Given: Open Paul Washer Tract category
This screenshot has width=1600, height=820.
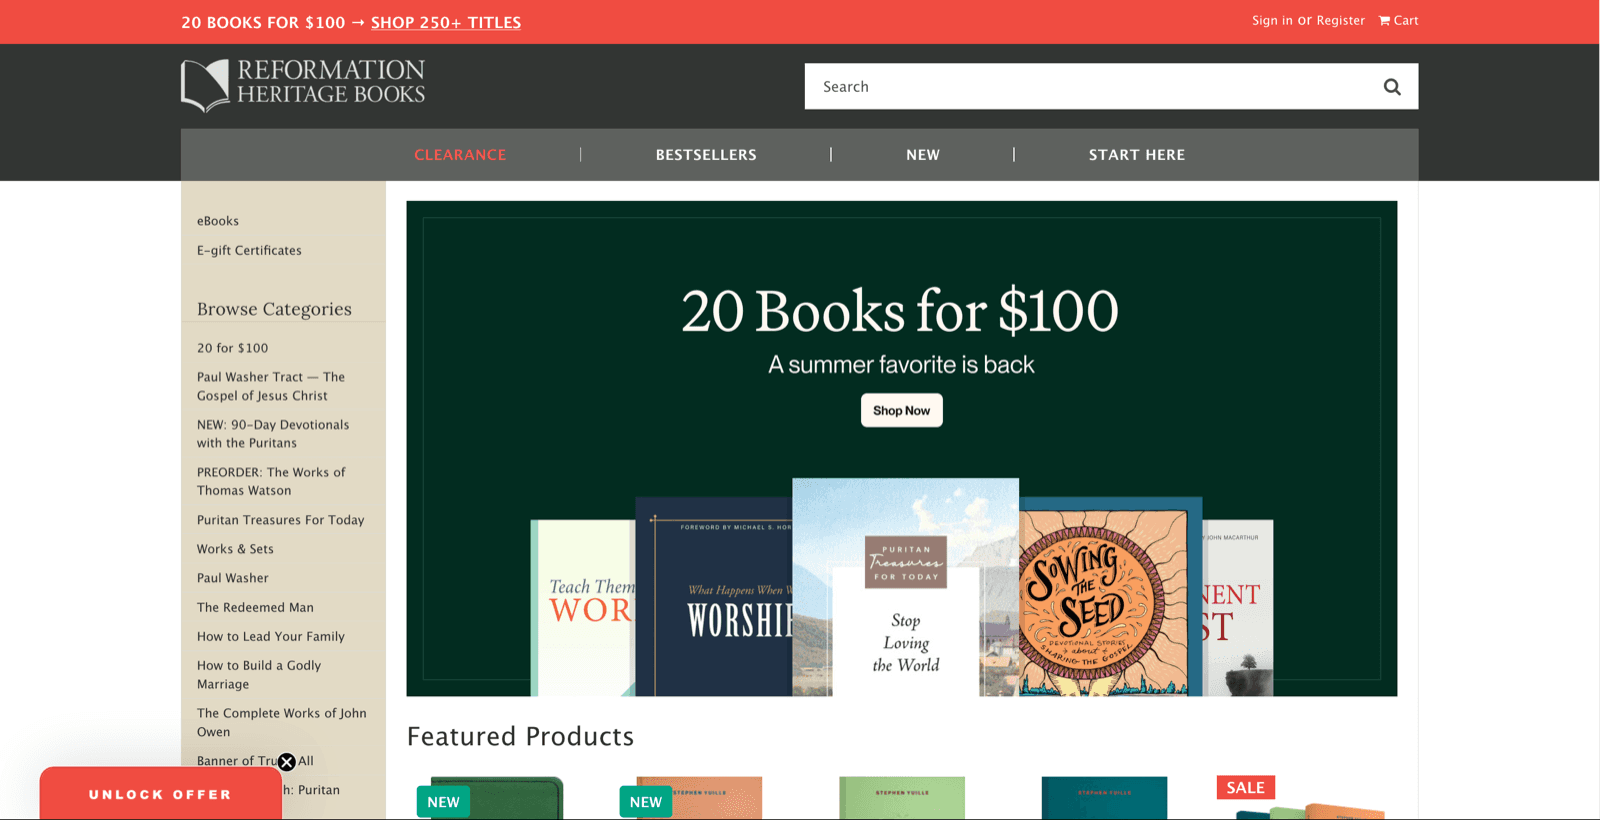Looking at the screenshot, I should click(271, 386).
